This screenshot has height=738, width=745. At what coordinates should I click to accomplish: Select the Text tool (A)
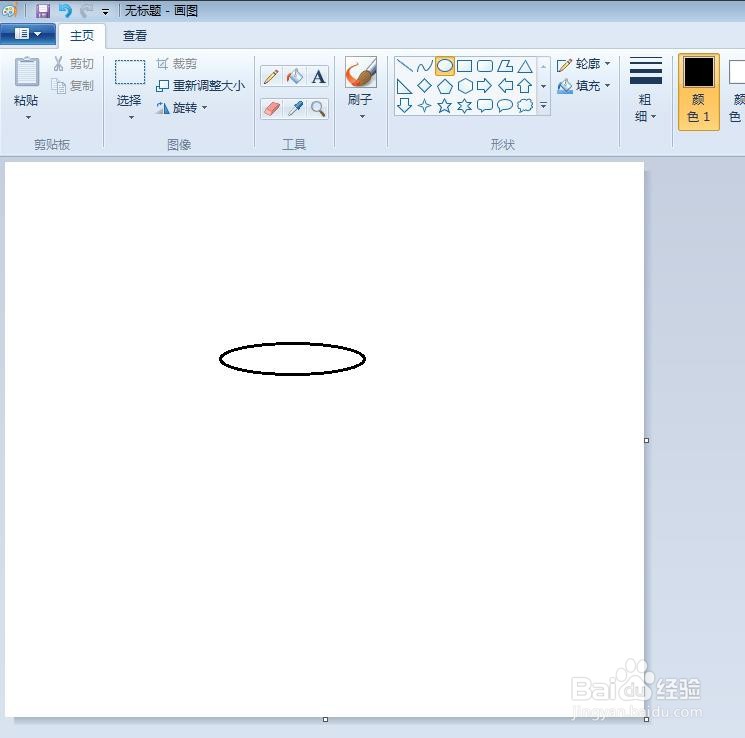[318, 77]
